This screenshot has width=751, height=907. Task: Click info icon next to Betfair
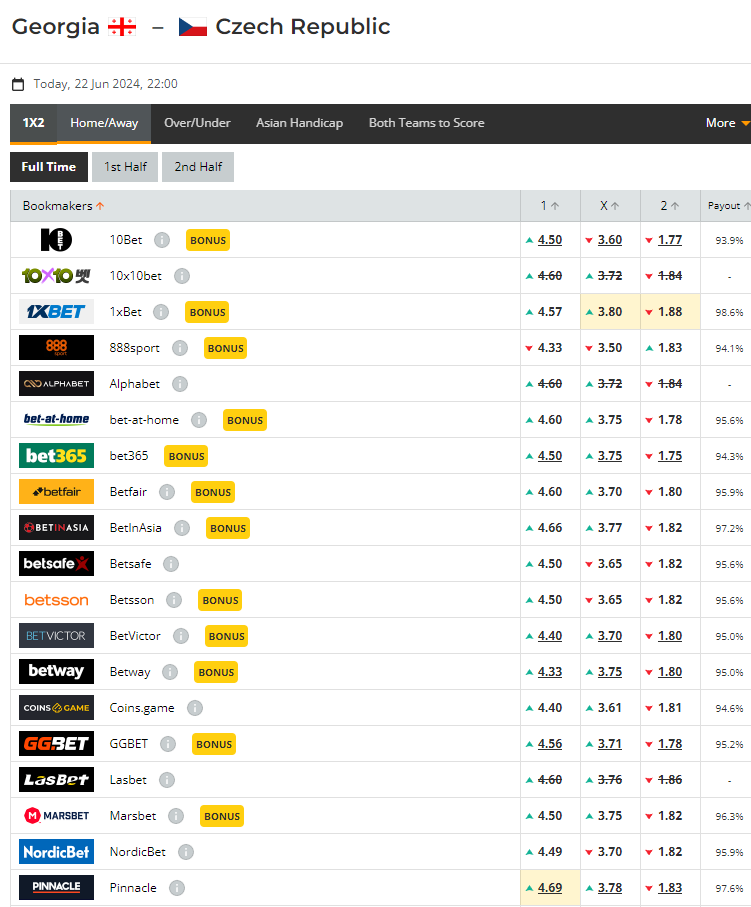[167, 492]
